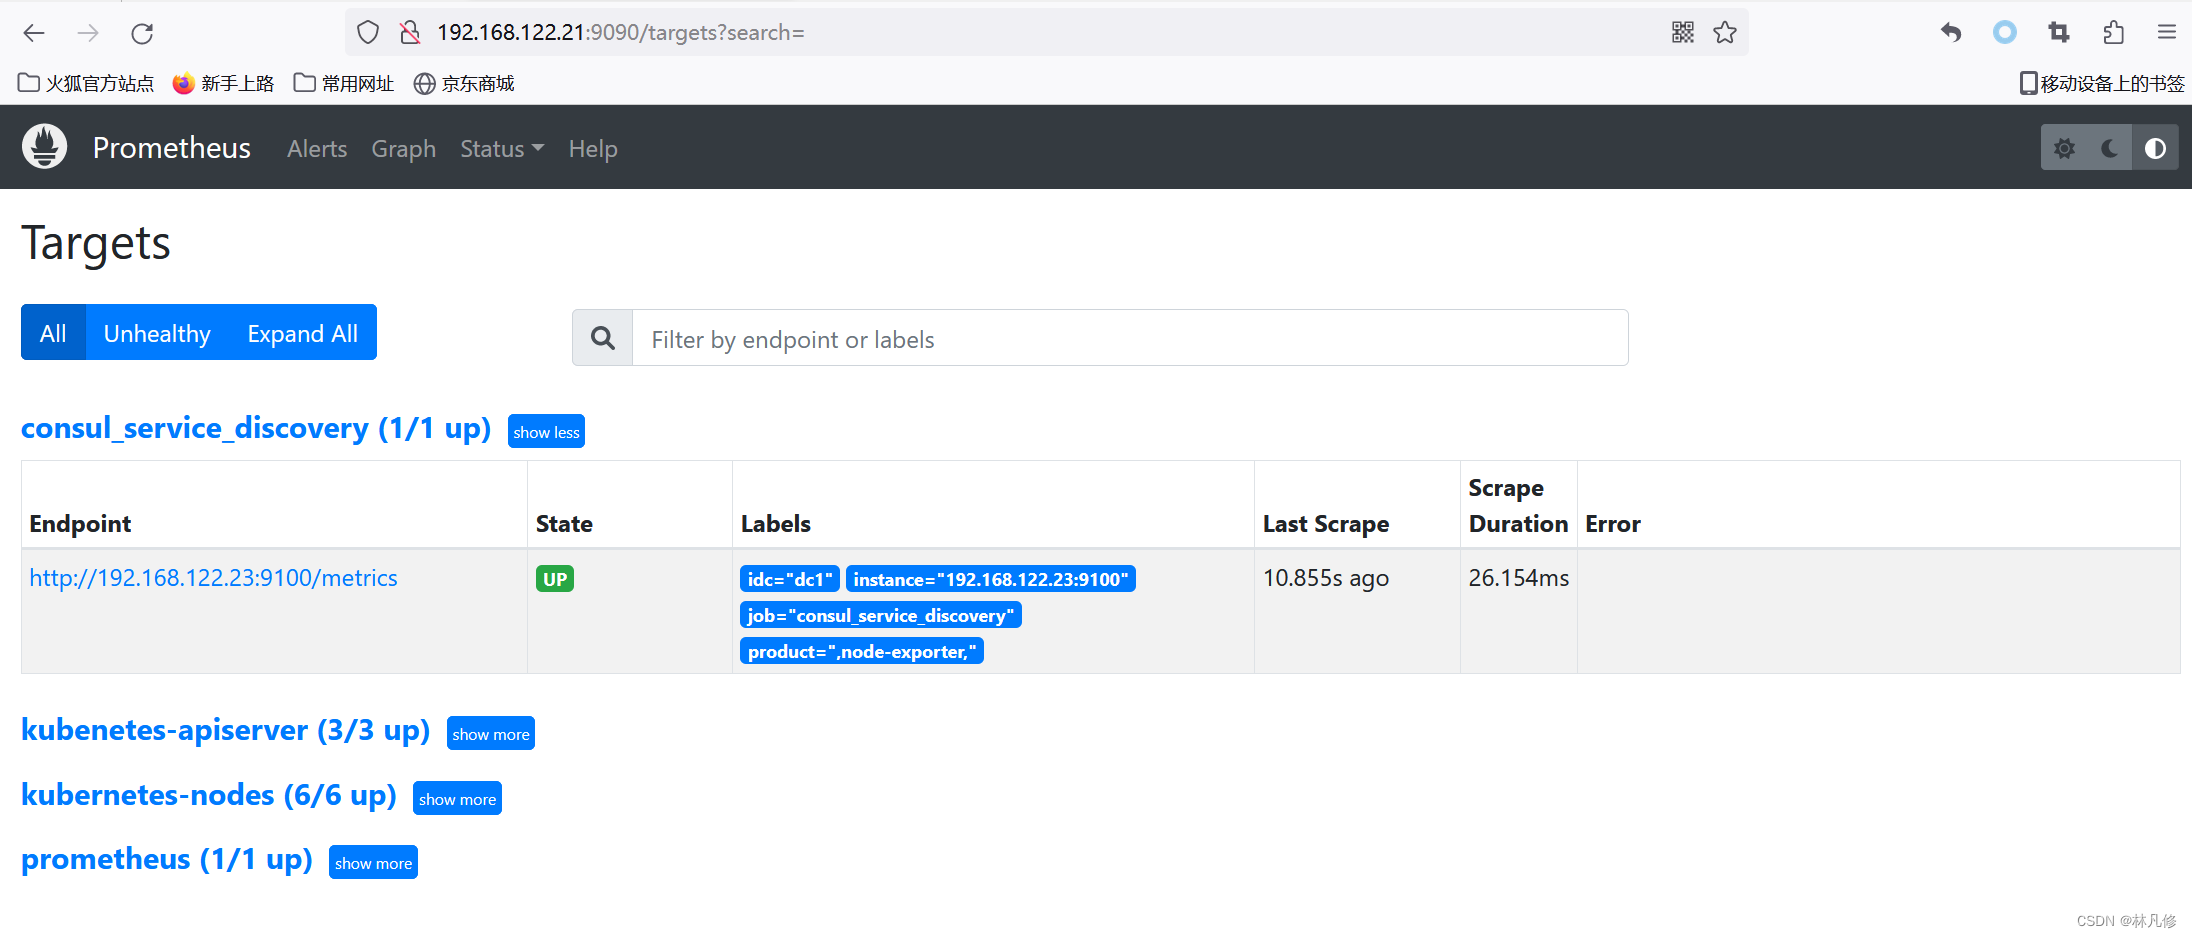
Task: Click the browser forward arrow
Action: click(88, 33)
